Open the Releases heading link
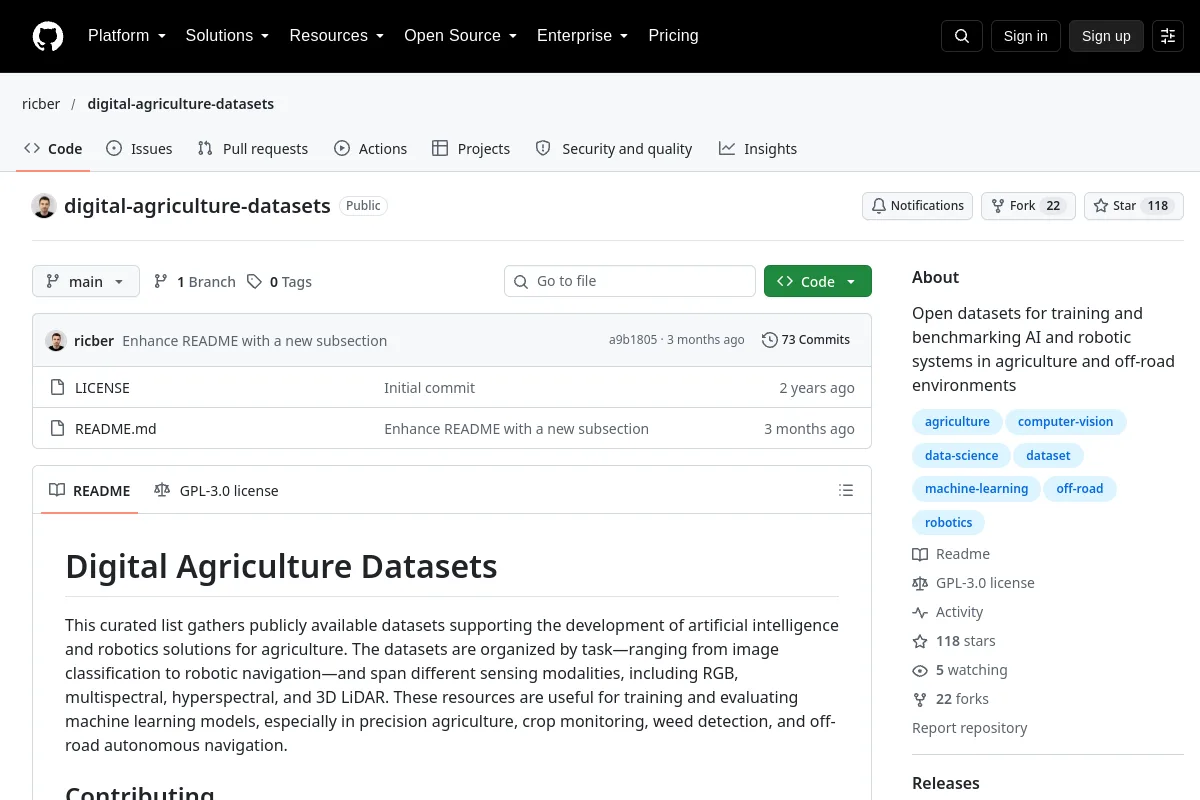 pos(946,784)
